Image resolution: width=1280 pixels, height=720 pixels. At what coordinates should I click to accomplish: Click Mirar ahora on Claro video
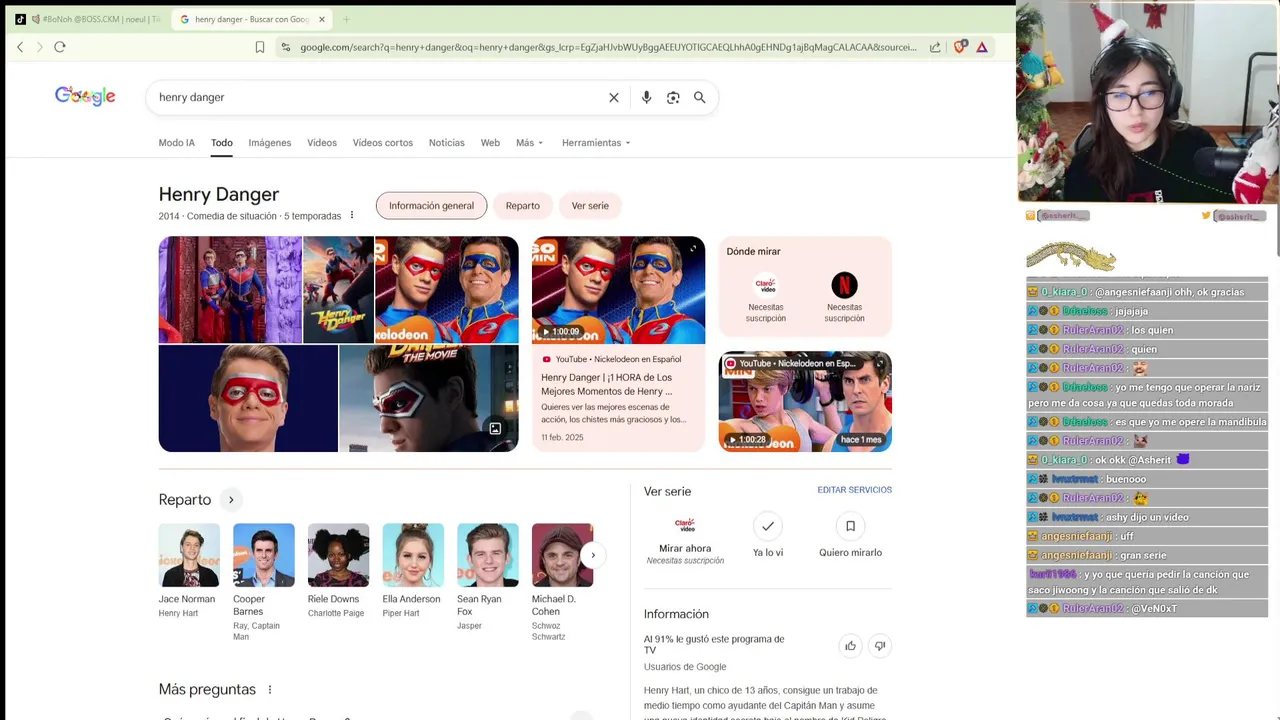coord(685,548)
